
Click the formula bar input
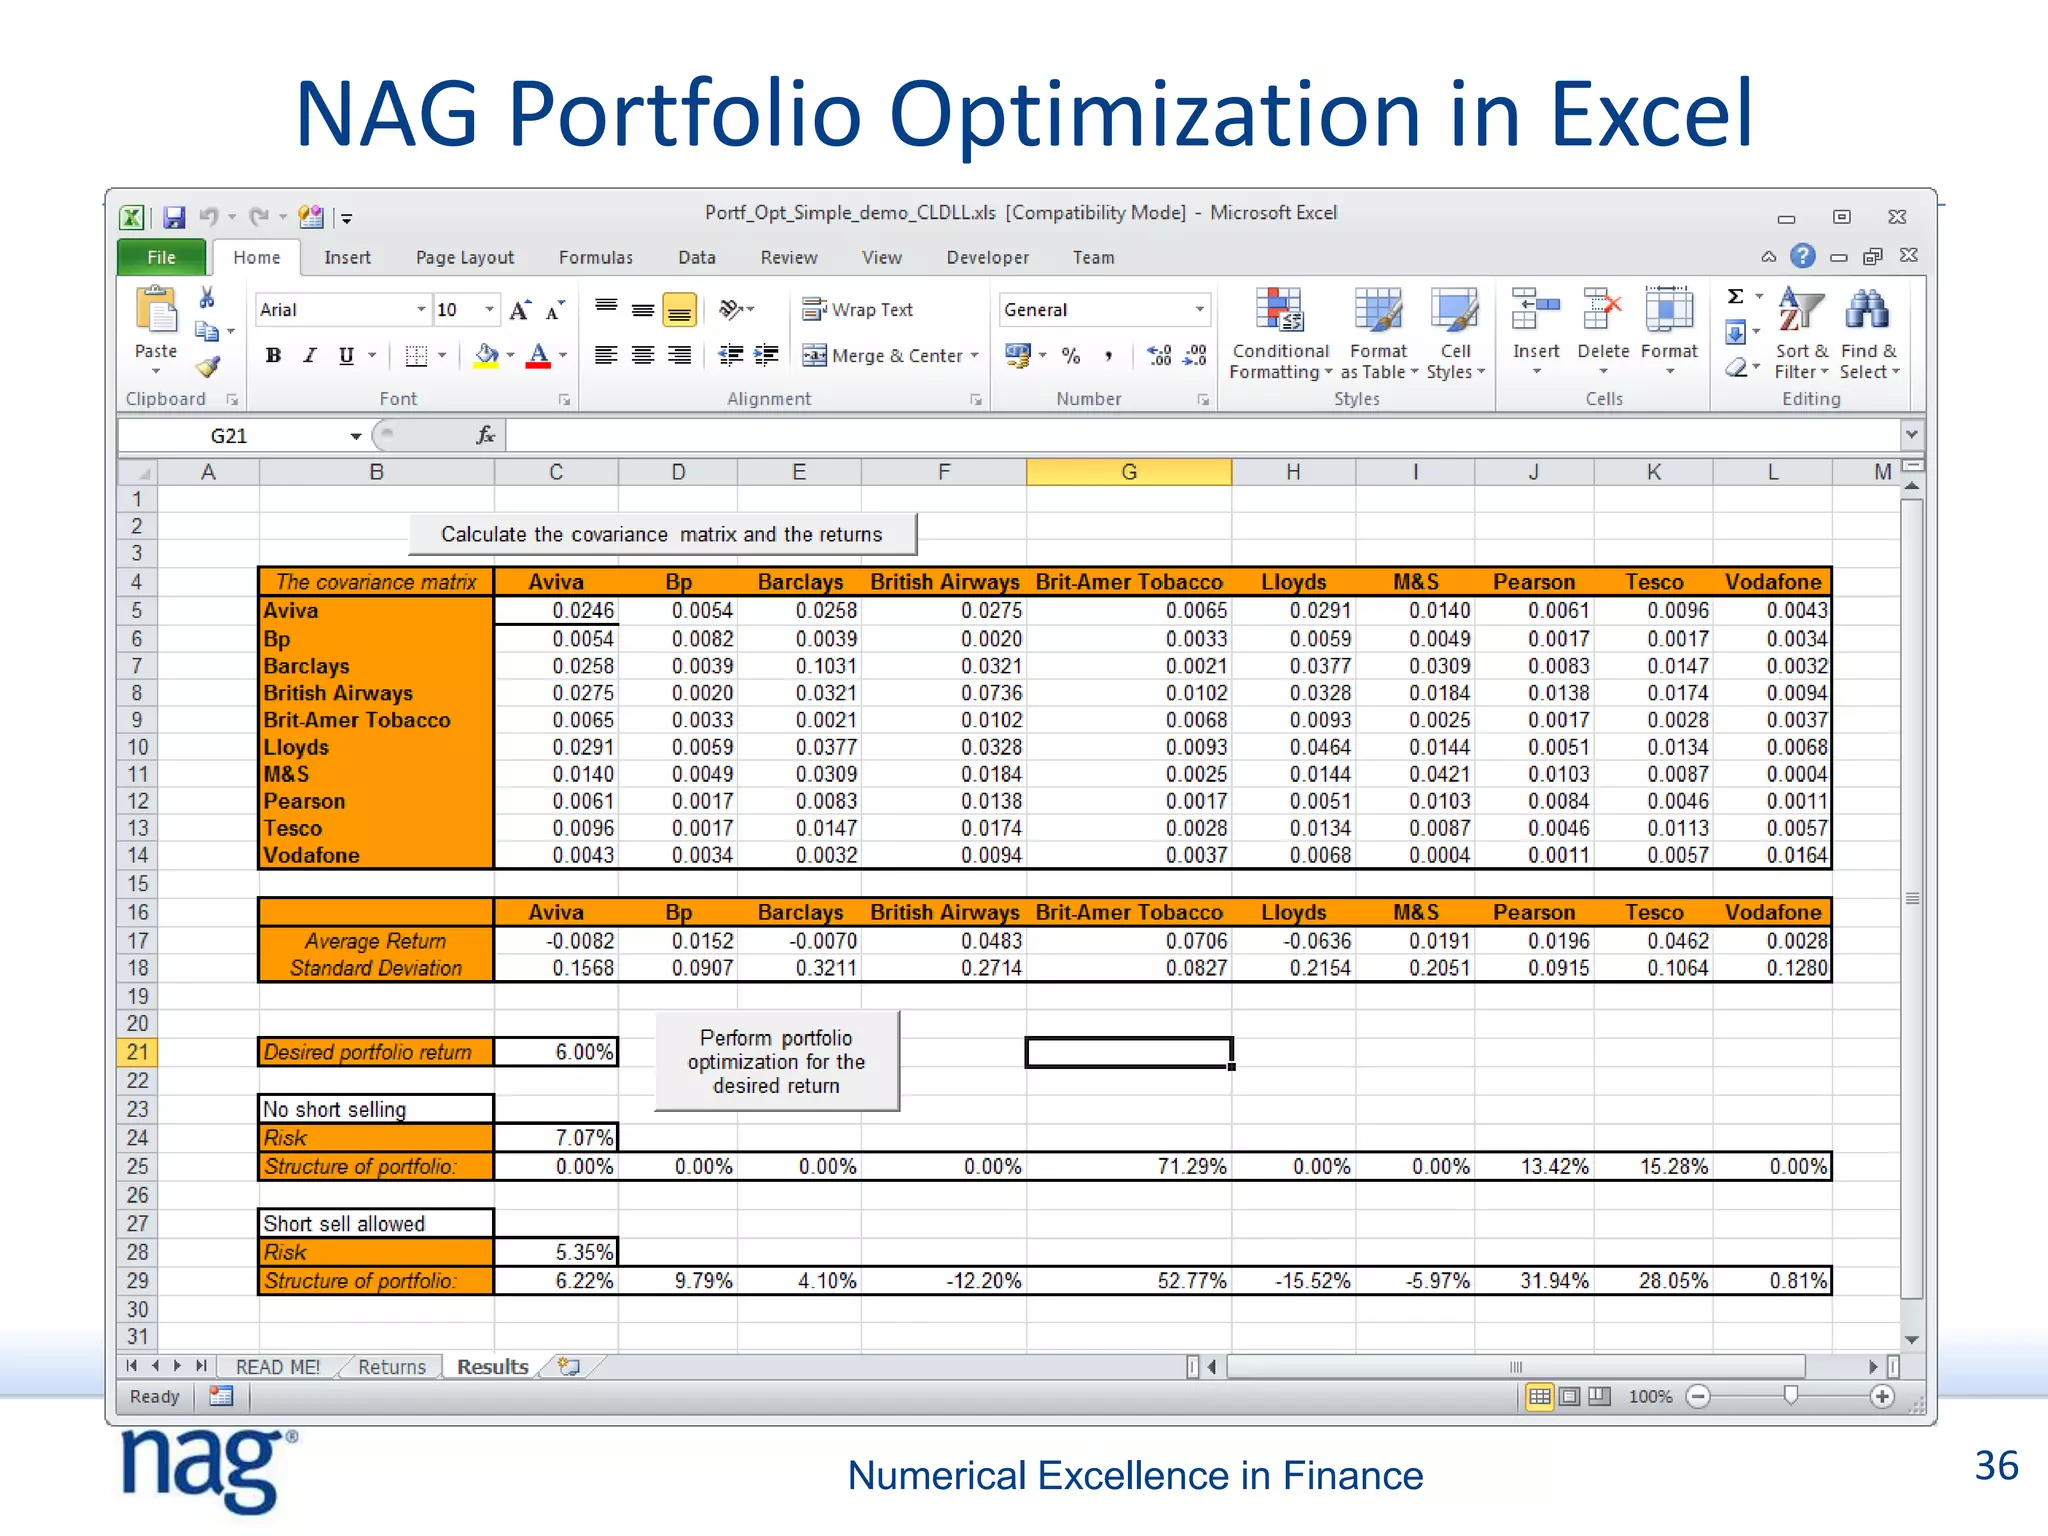(x=1203, y=435)
